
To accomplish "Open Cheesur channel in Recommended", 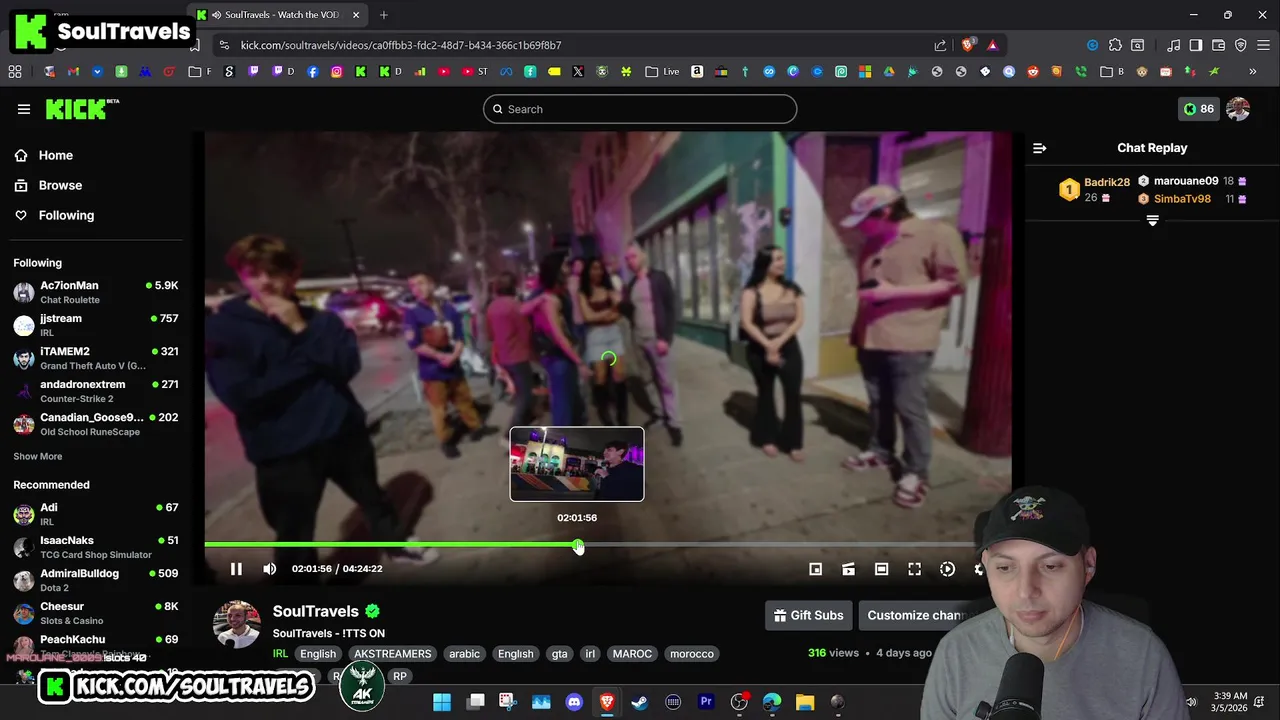I will click(x=96, y=613).
